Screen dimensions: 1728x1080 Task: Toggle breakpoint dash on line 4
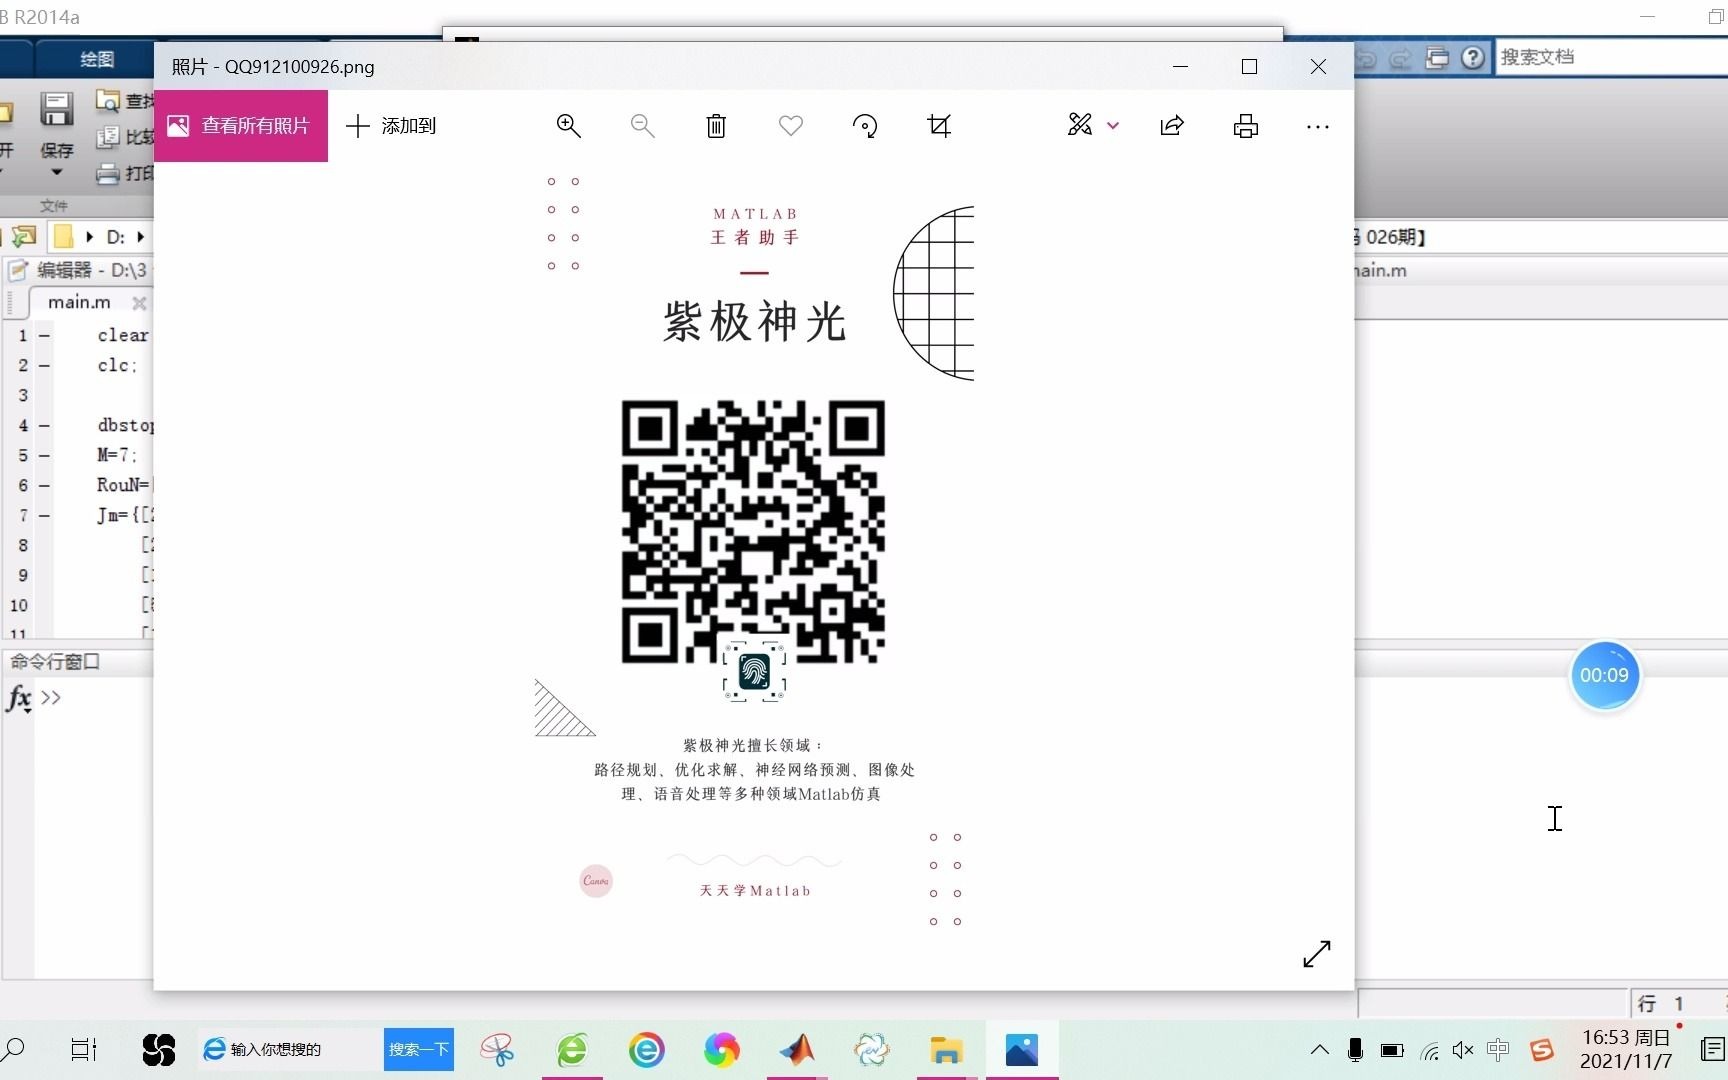coord(44,426)
